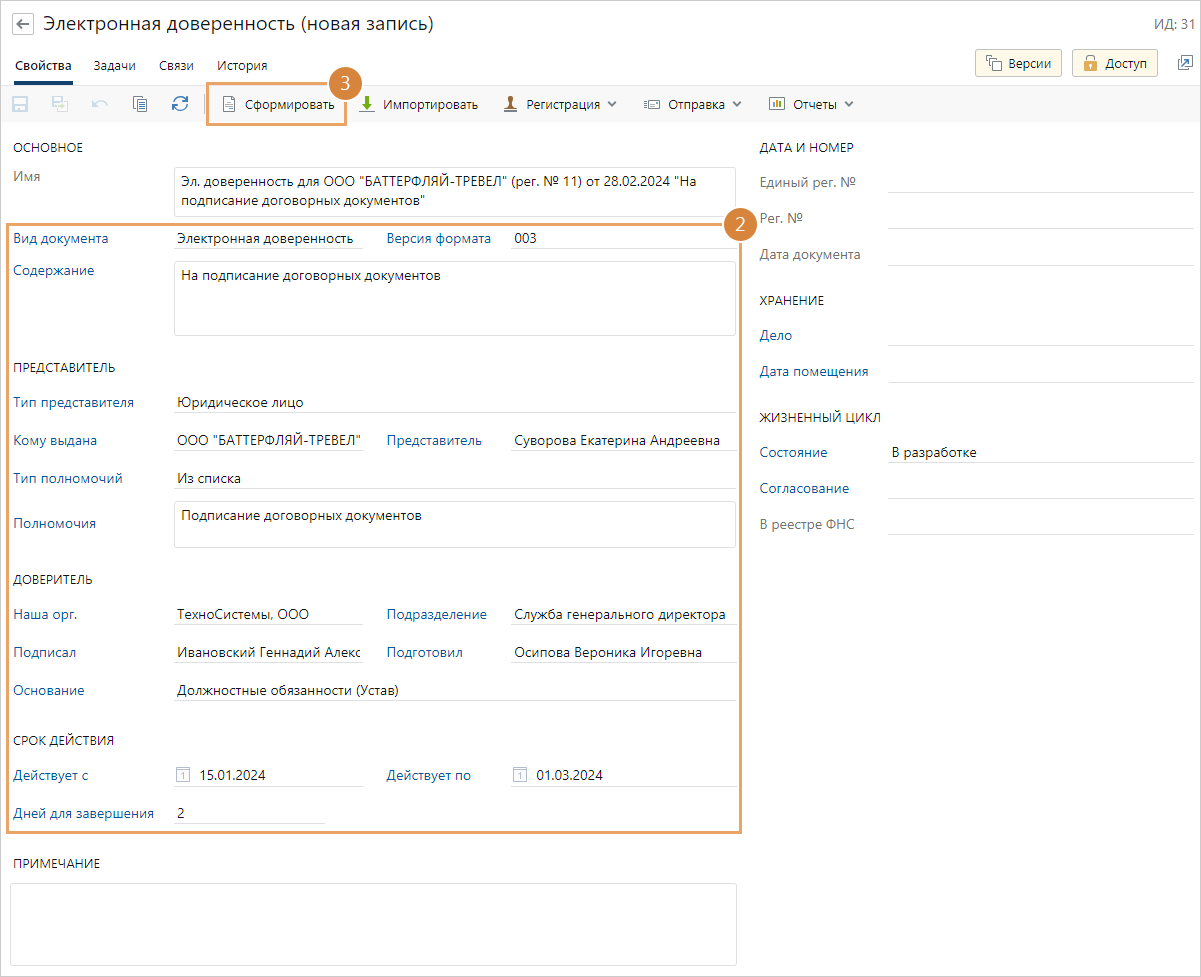
Task: Expand the Регистрация dropdown
Action: (x=560, y=104)
